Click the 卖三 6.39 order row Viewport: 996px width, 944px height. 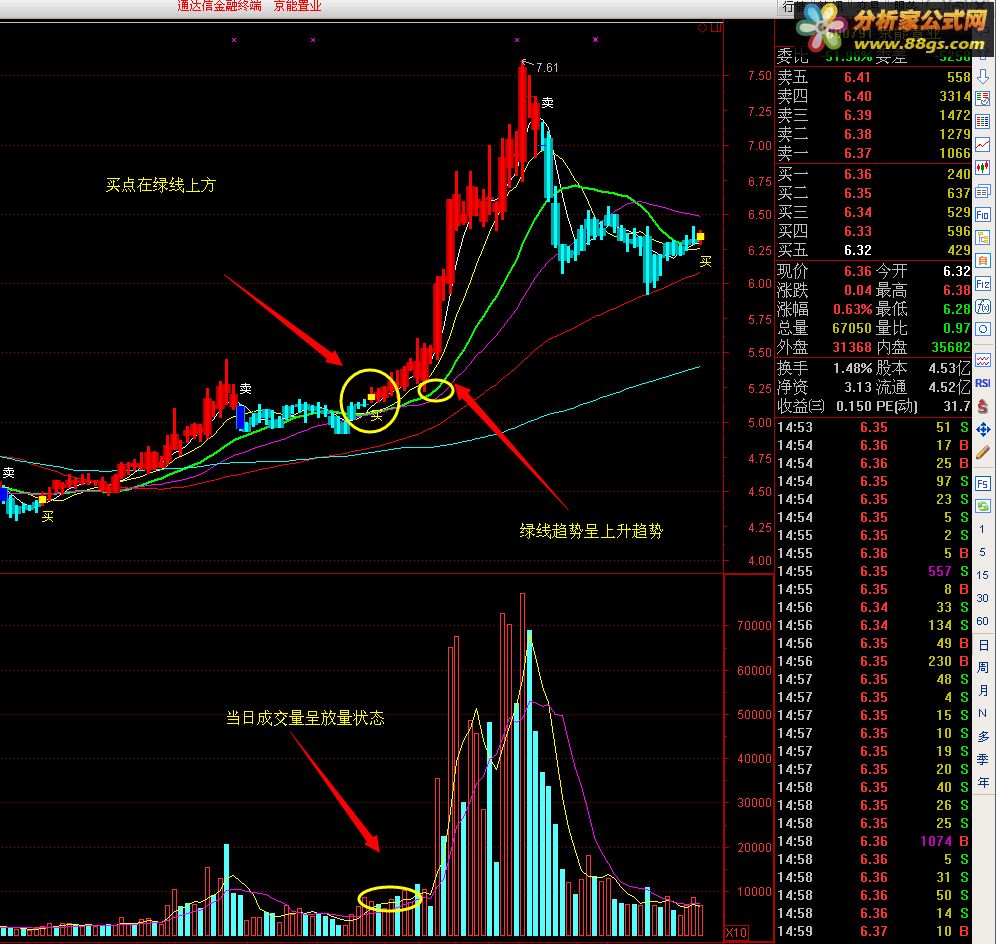point(873,115)
